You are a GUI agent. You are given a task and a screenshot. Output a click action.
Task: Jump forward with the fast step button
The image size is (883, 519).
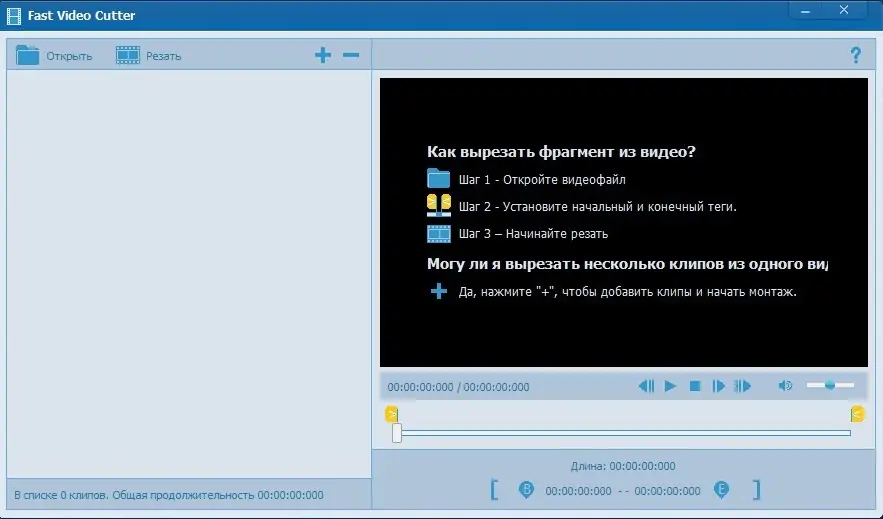coord(743,386)
